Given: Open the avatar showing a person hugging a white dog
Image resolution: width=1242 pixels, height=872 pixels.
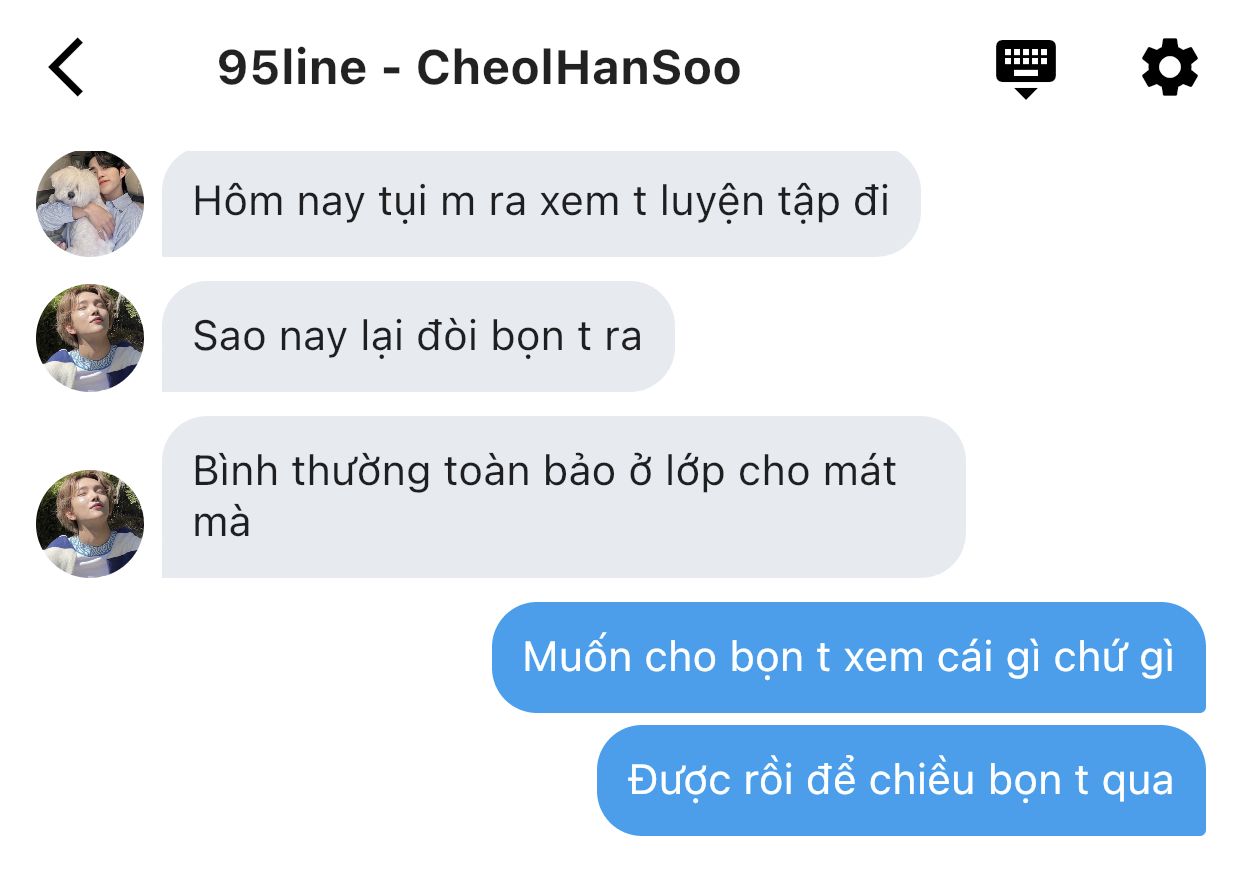Looking at the screenshot, I should pyautogui.click(x=90, y=204).
